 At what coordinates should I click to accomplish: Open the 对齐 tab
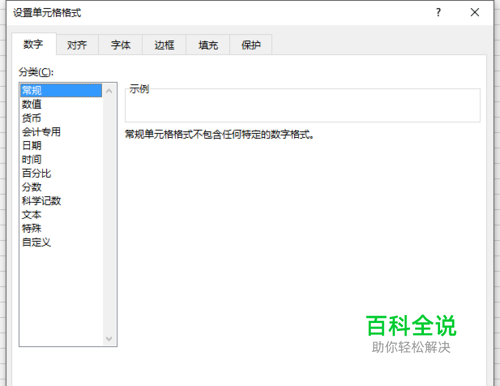point(77,45)
